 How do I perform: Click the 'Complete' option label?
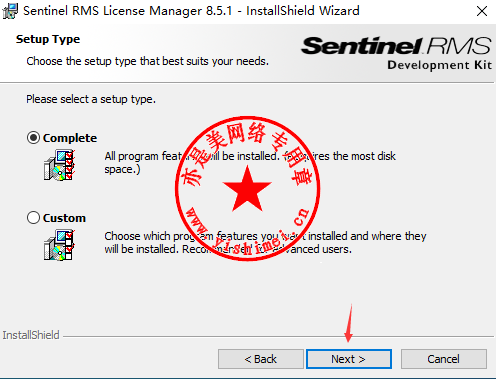(x=70, y=138)
